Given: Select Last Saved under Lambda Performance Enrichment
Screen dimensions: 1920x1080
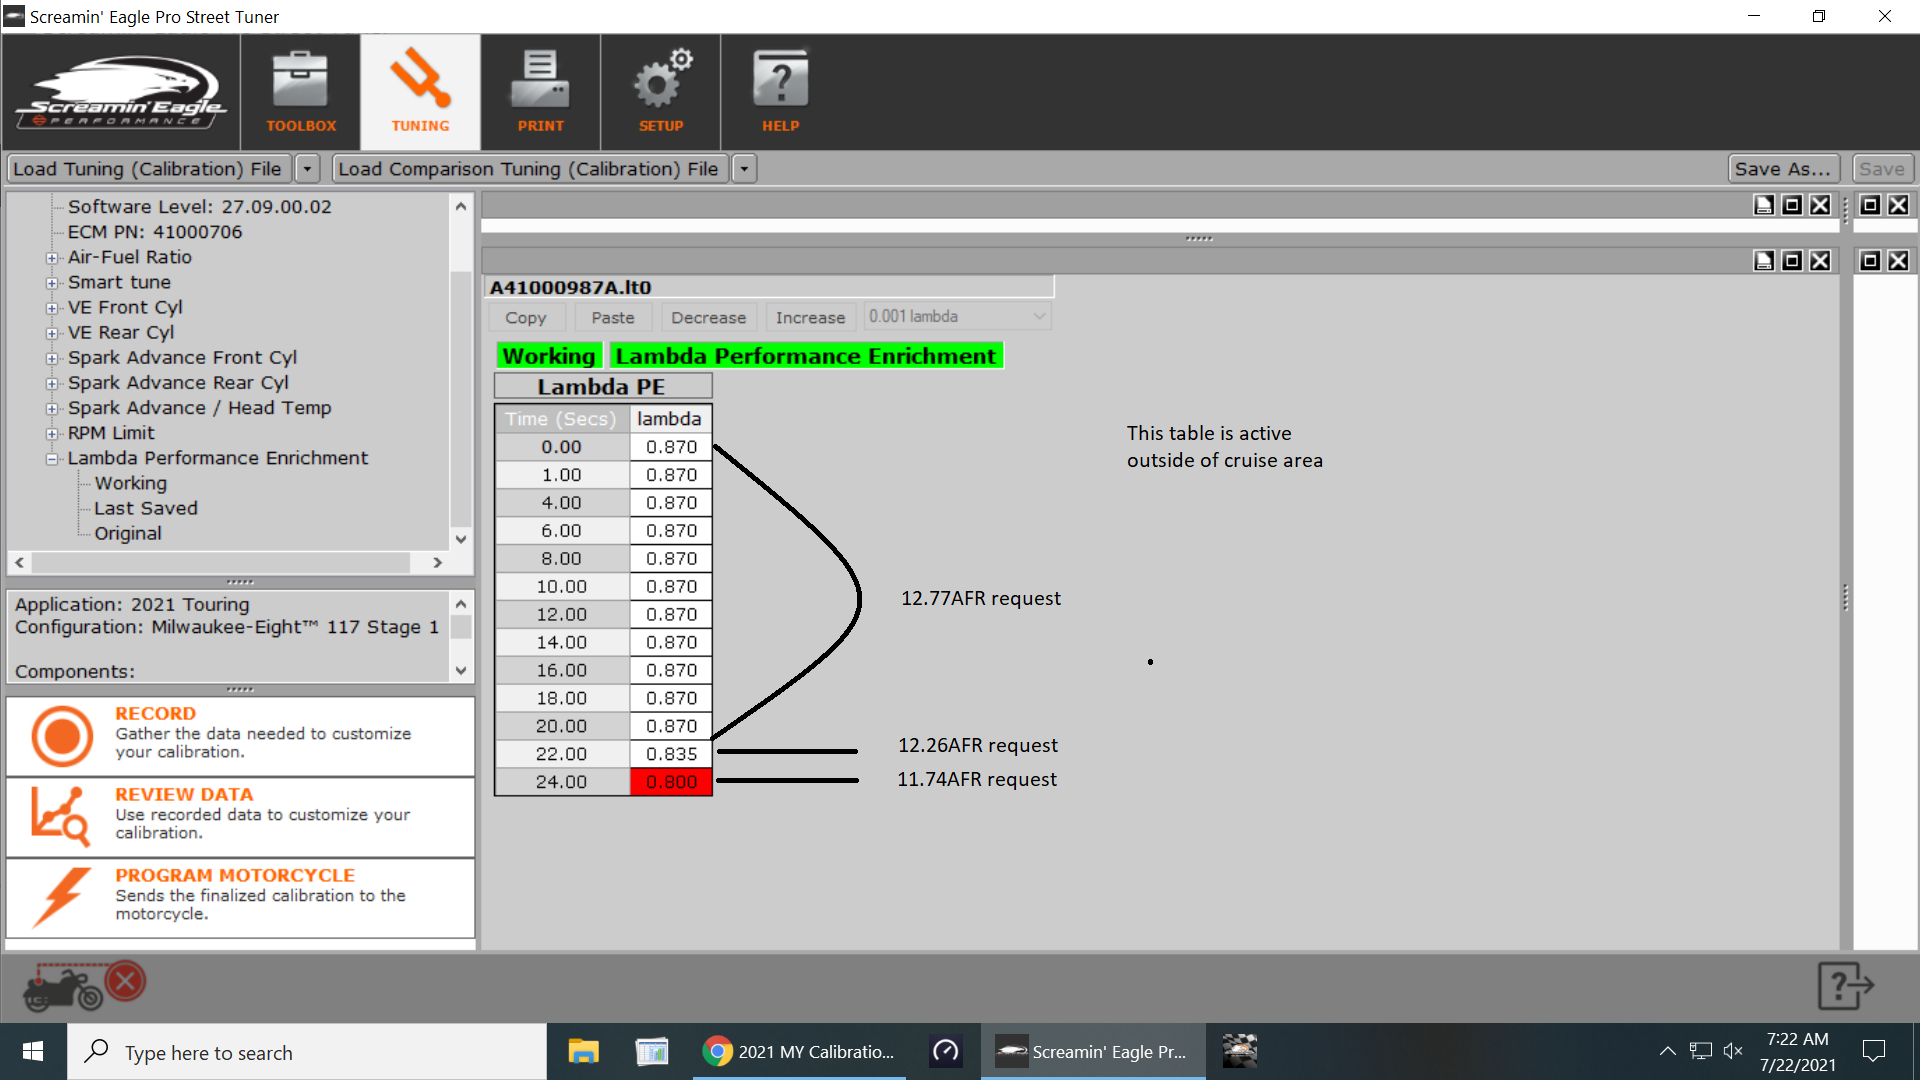Looking at the screenshot, I should [x=146, y=508].
